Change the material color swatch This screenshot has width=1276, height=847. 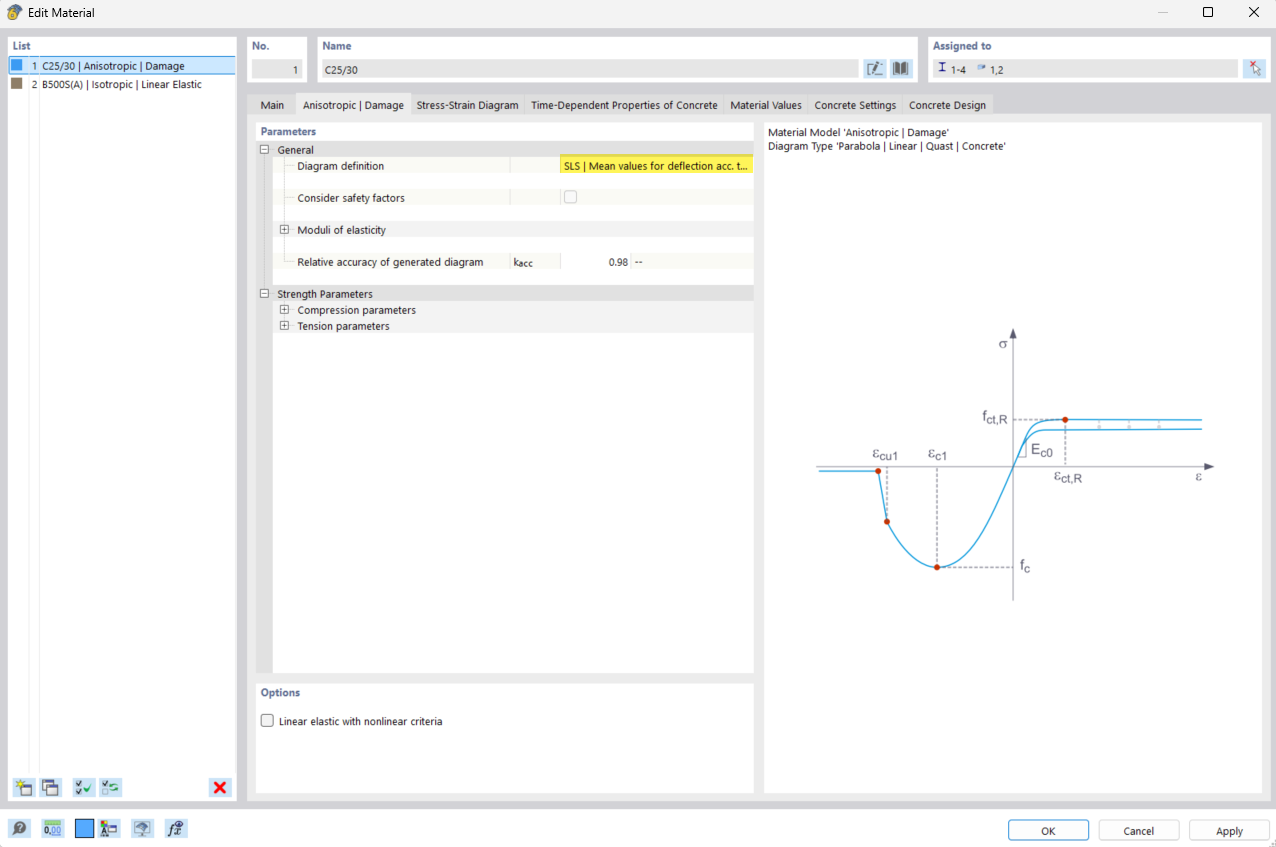(83, 828)
